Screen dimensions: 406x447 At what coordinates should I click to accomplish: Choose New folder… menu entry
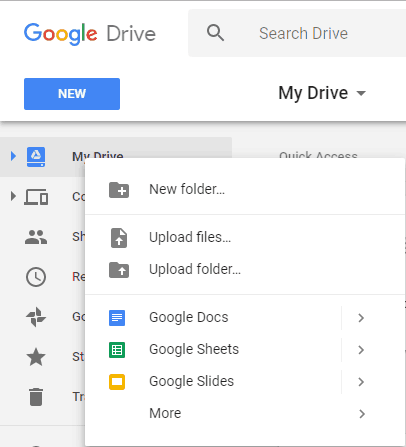pos(245,189)
